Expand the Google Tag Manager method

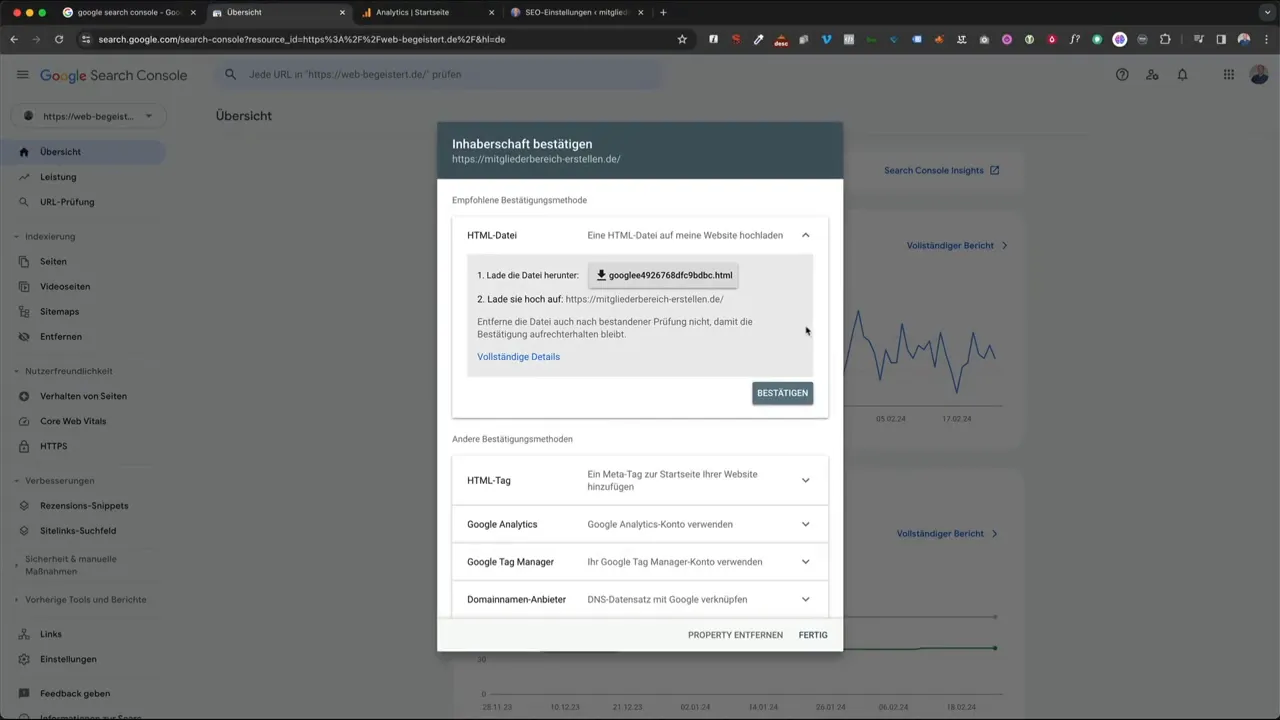[805, 562]
